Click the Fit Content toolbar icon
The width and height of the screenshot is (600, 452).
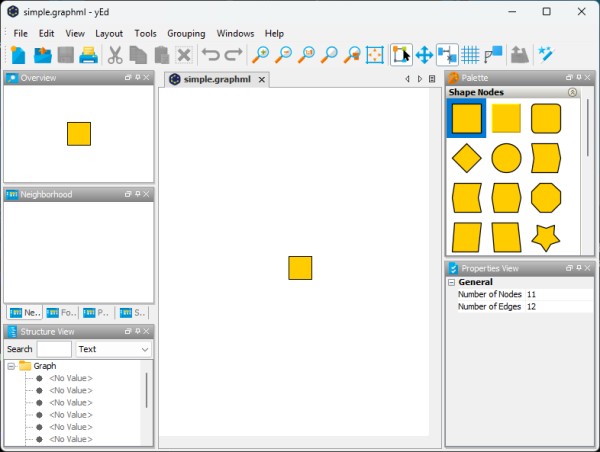[375, 55]
